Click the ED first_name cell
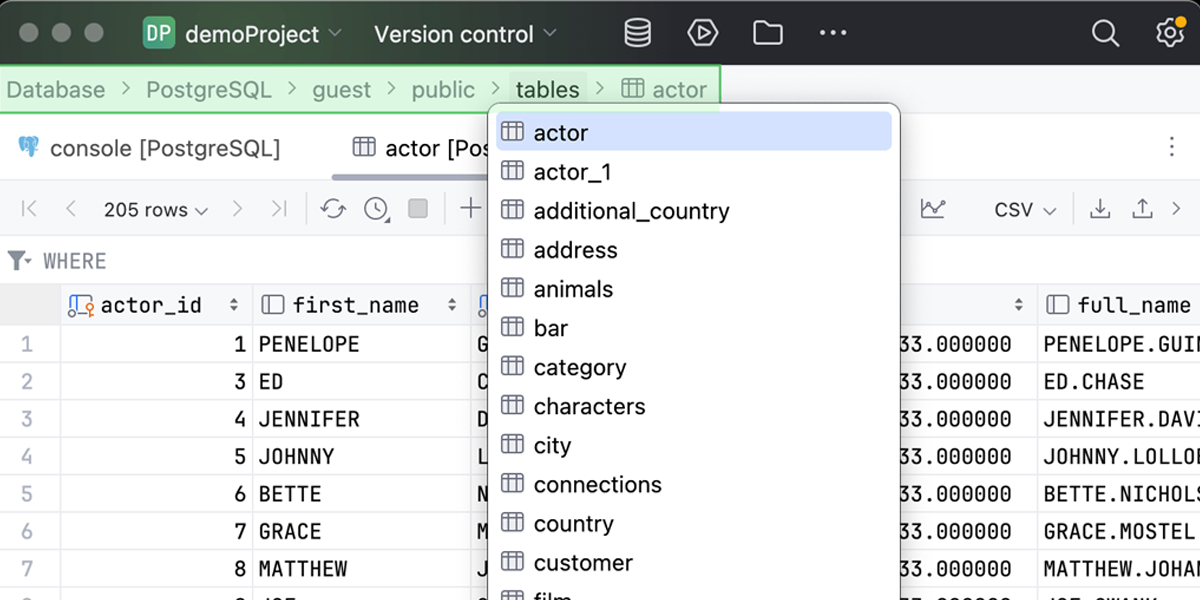 (x=362, y=381)
